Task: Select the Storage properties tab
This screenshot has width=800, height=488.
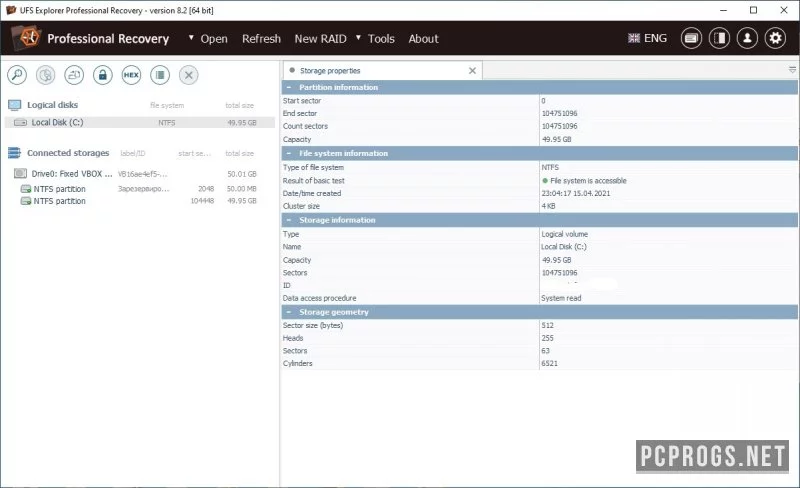Action: click(382, 70)
